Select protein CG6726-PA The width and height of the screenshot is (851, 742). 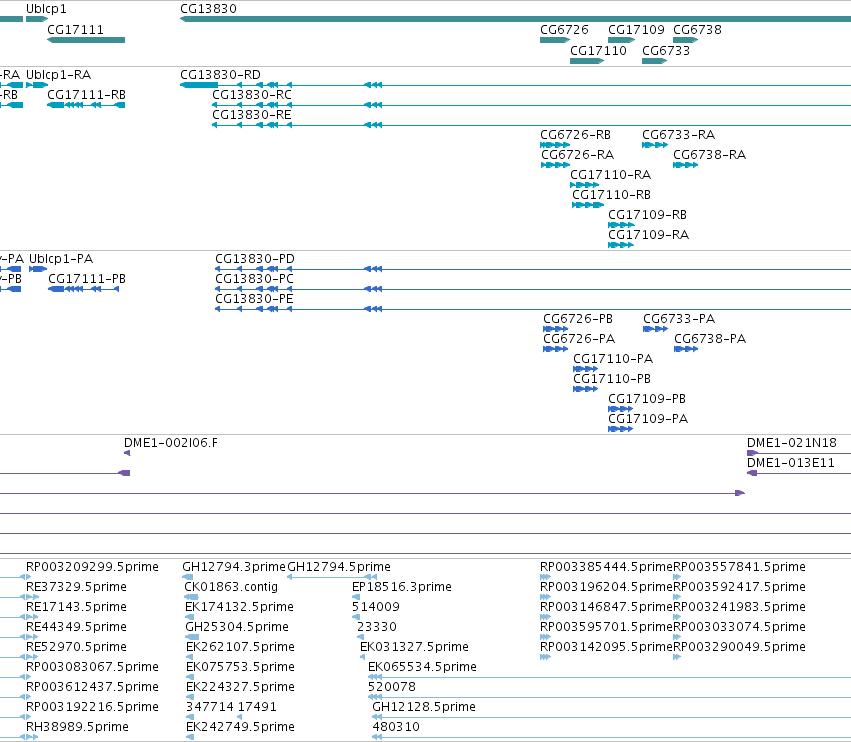556,349
